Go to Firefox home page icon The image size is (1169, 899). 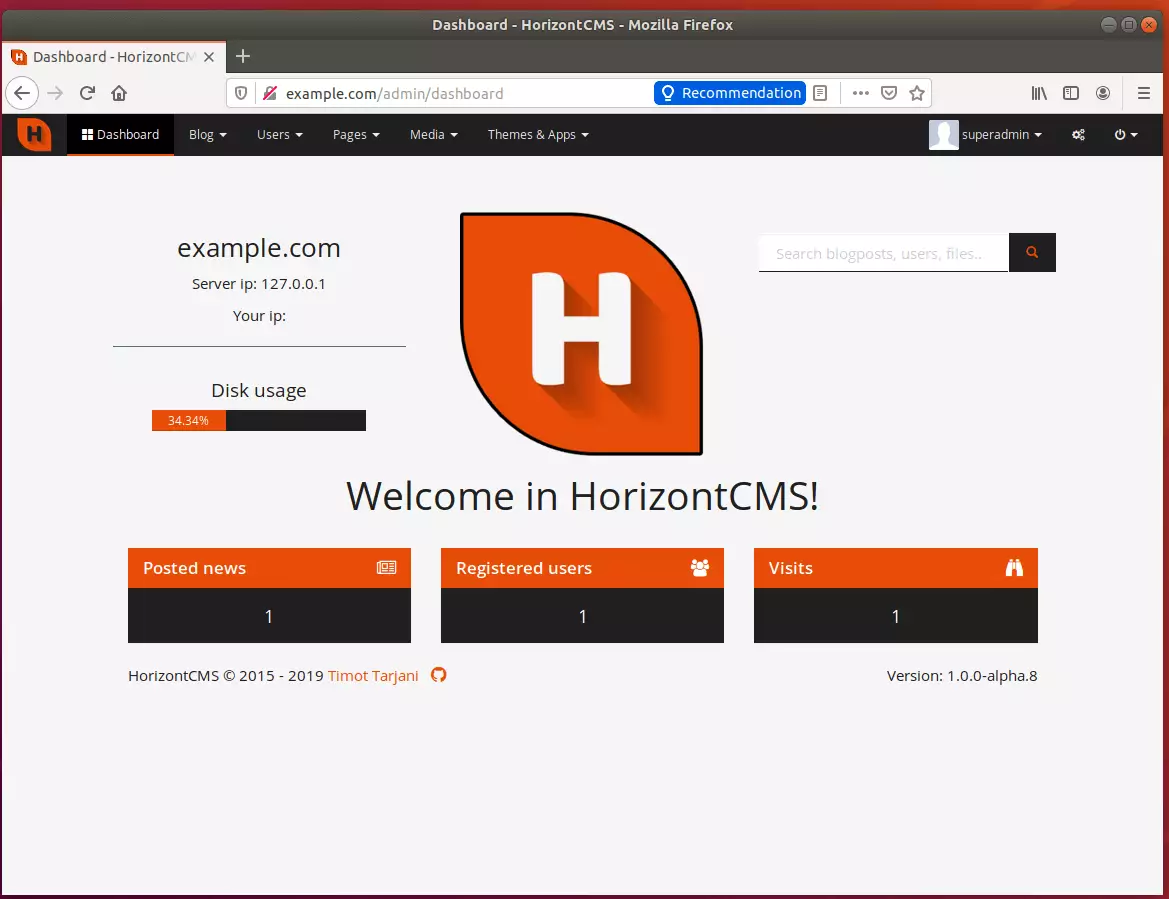(x=119, y=93)
